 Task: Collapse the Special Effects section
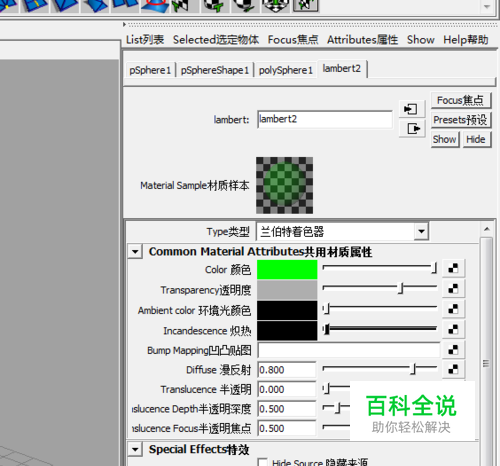click(135, 449)
